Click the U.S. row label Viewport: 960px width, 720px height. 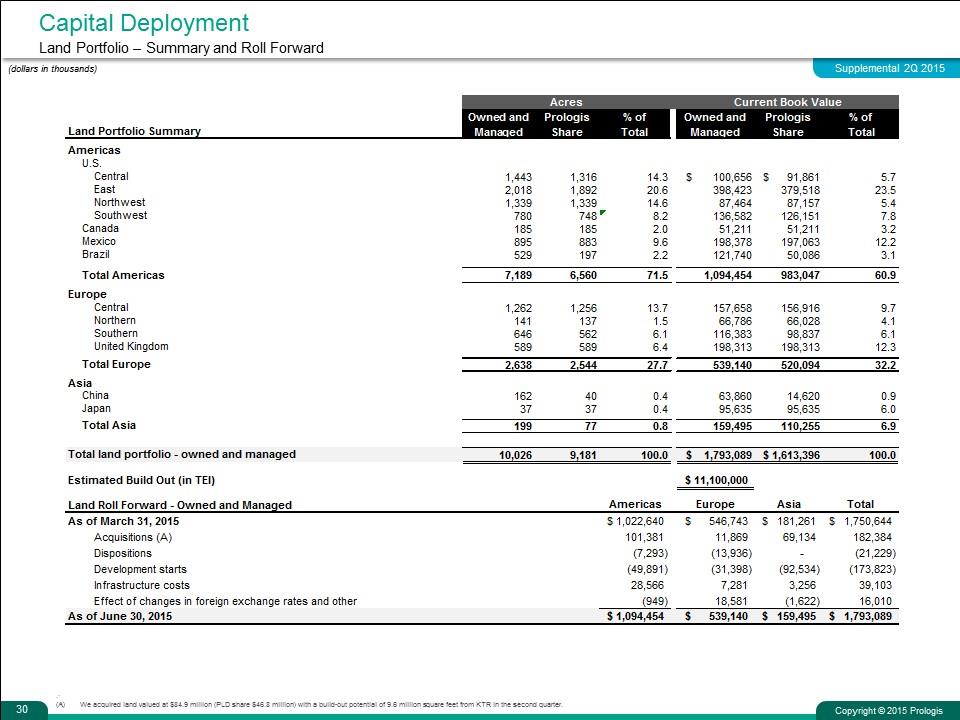92,163
